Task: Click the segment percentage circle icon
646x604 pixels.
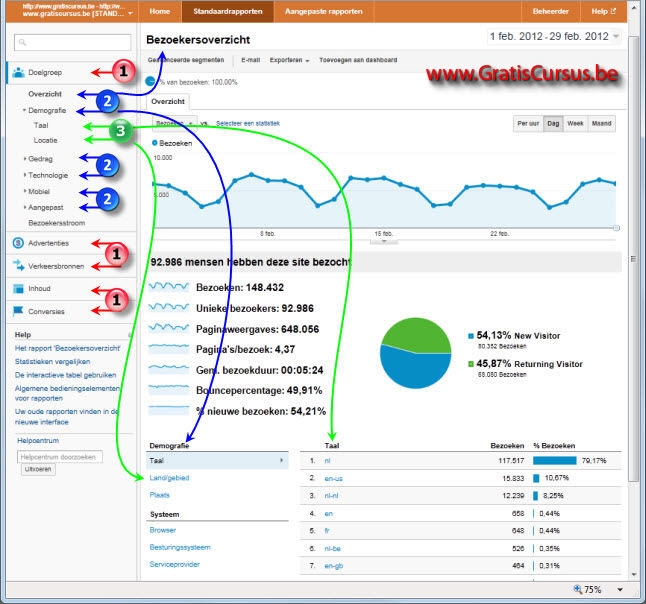Action: point(150,81)
